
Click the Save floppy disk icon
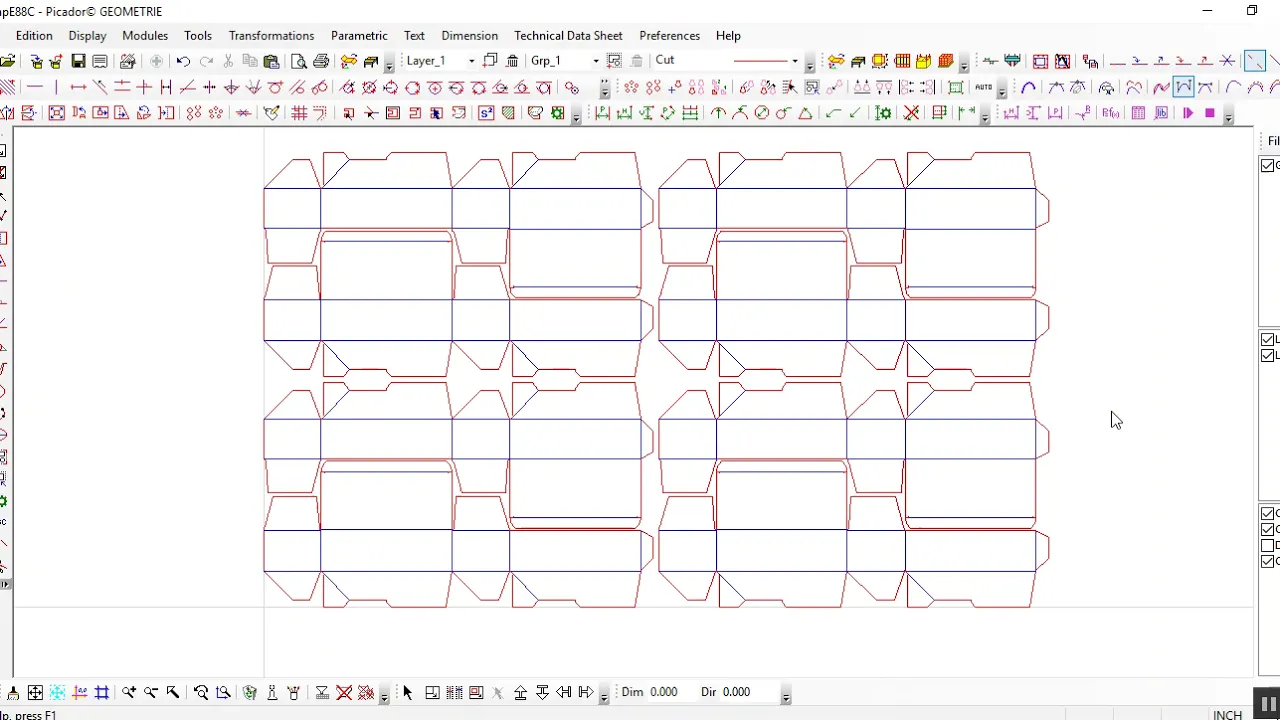[x=77, y=61]
